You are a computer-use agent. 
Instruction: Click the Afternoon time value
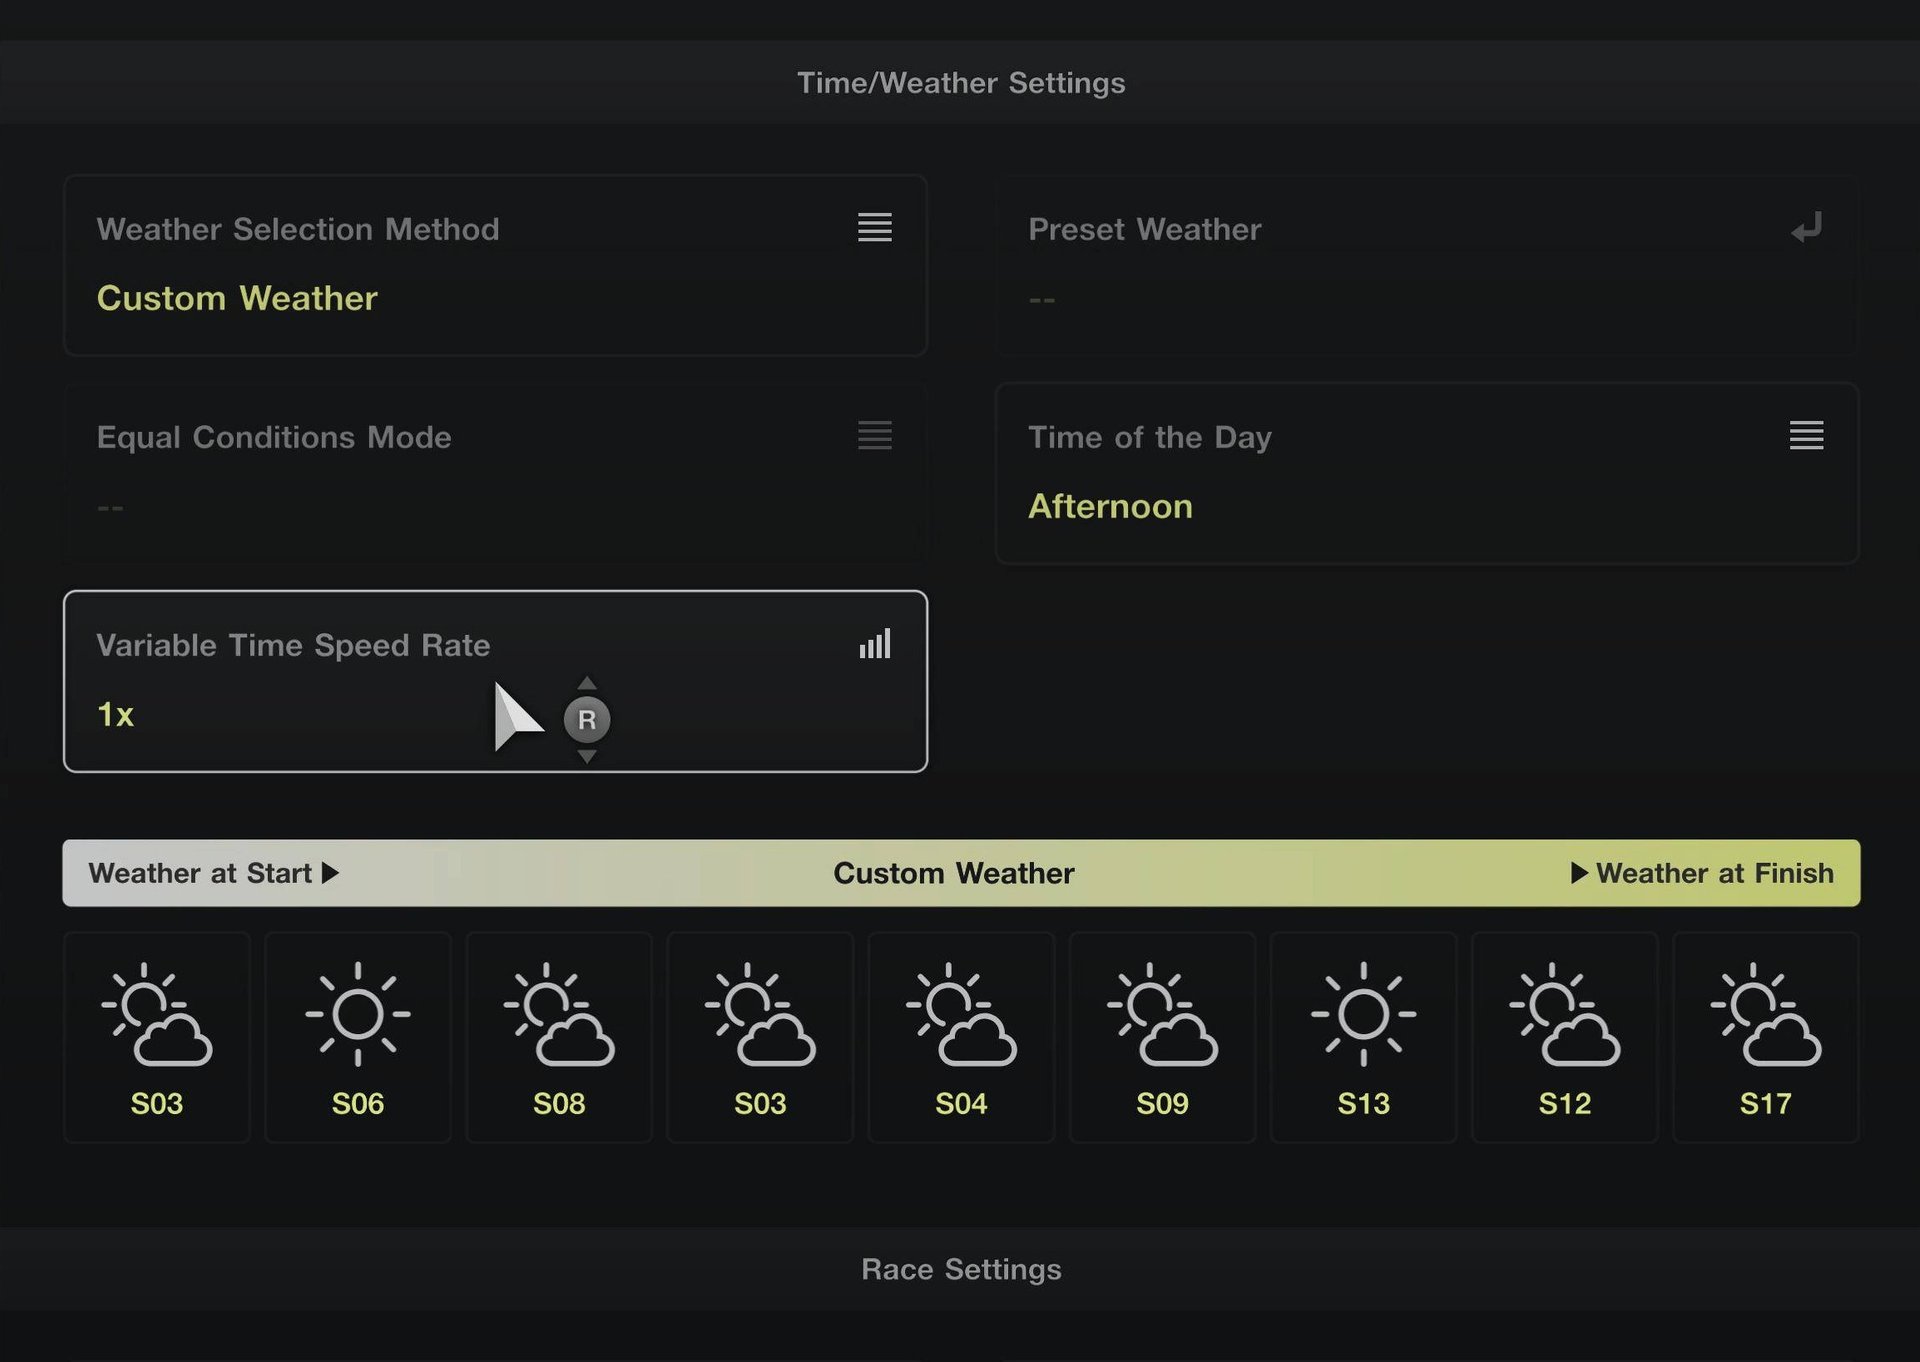[x=1110, y=506]
